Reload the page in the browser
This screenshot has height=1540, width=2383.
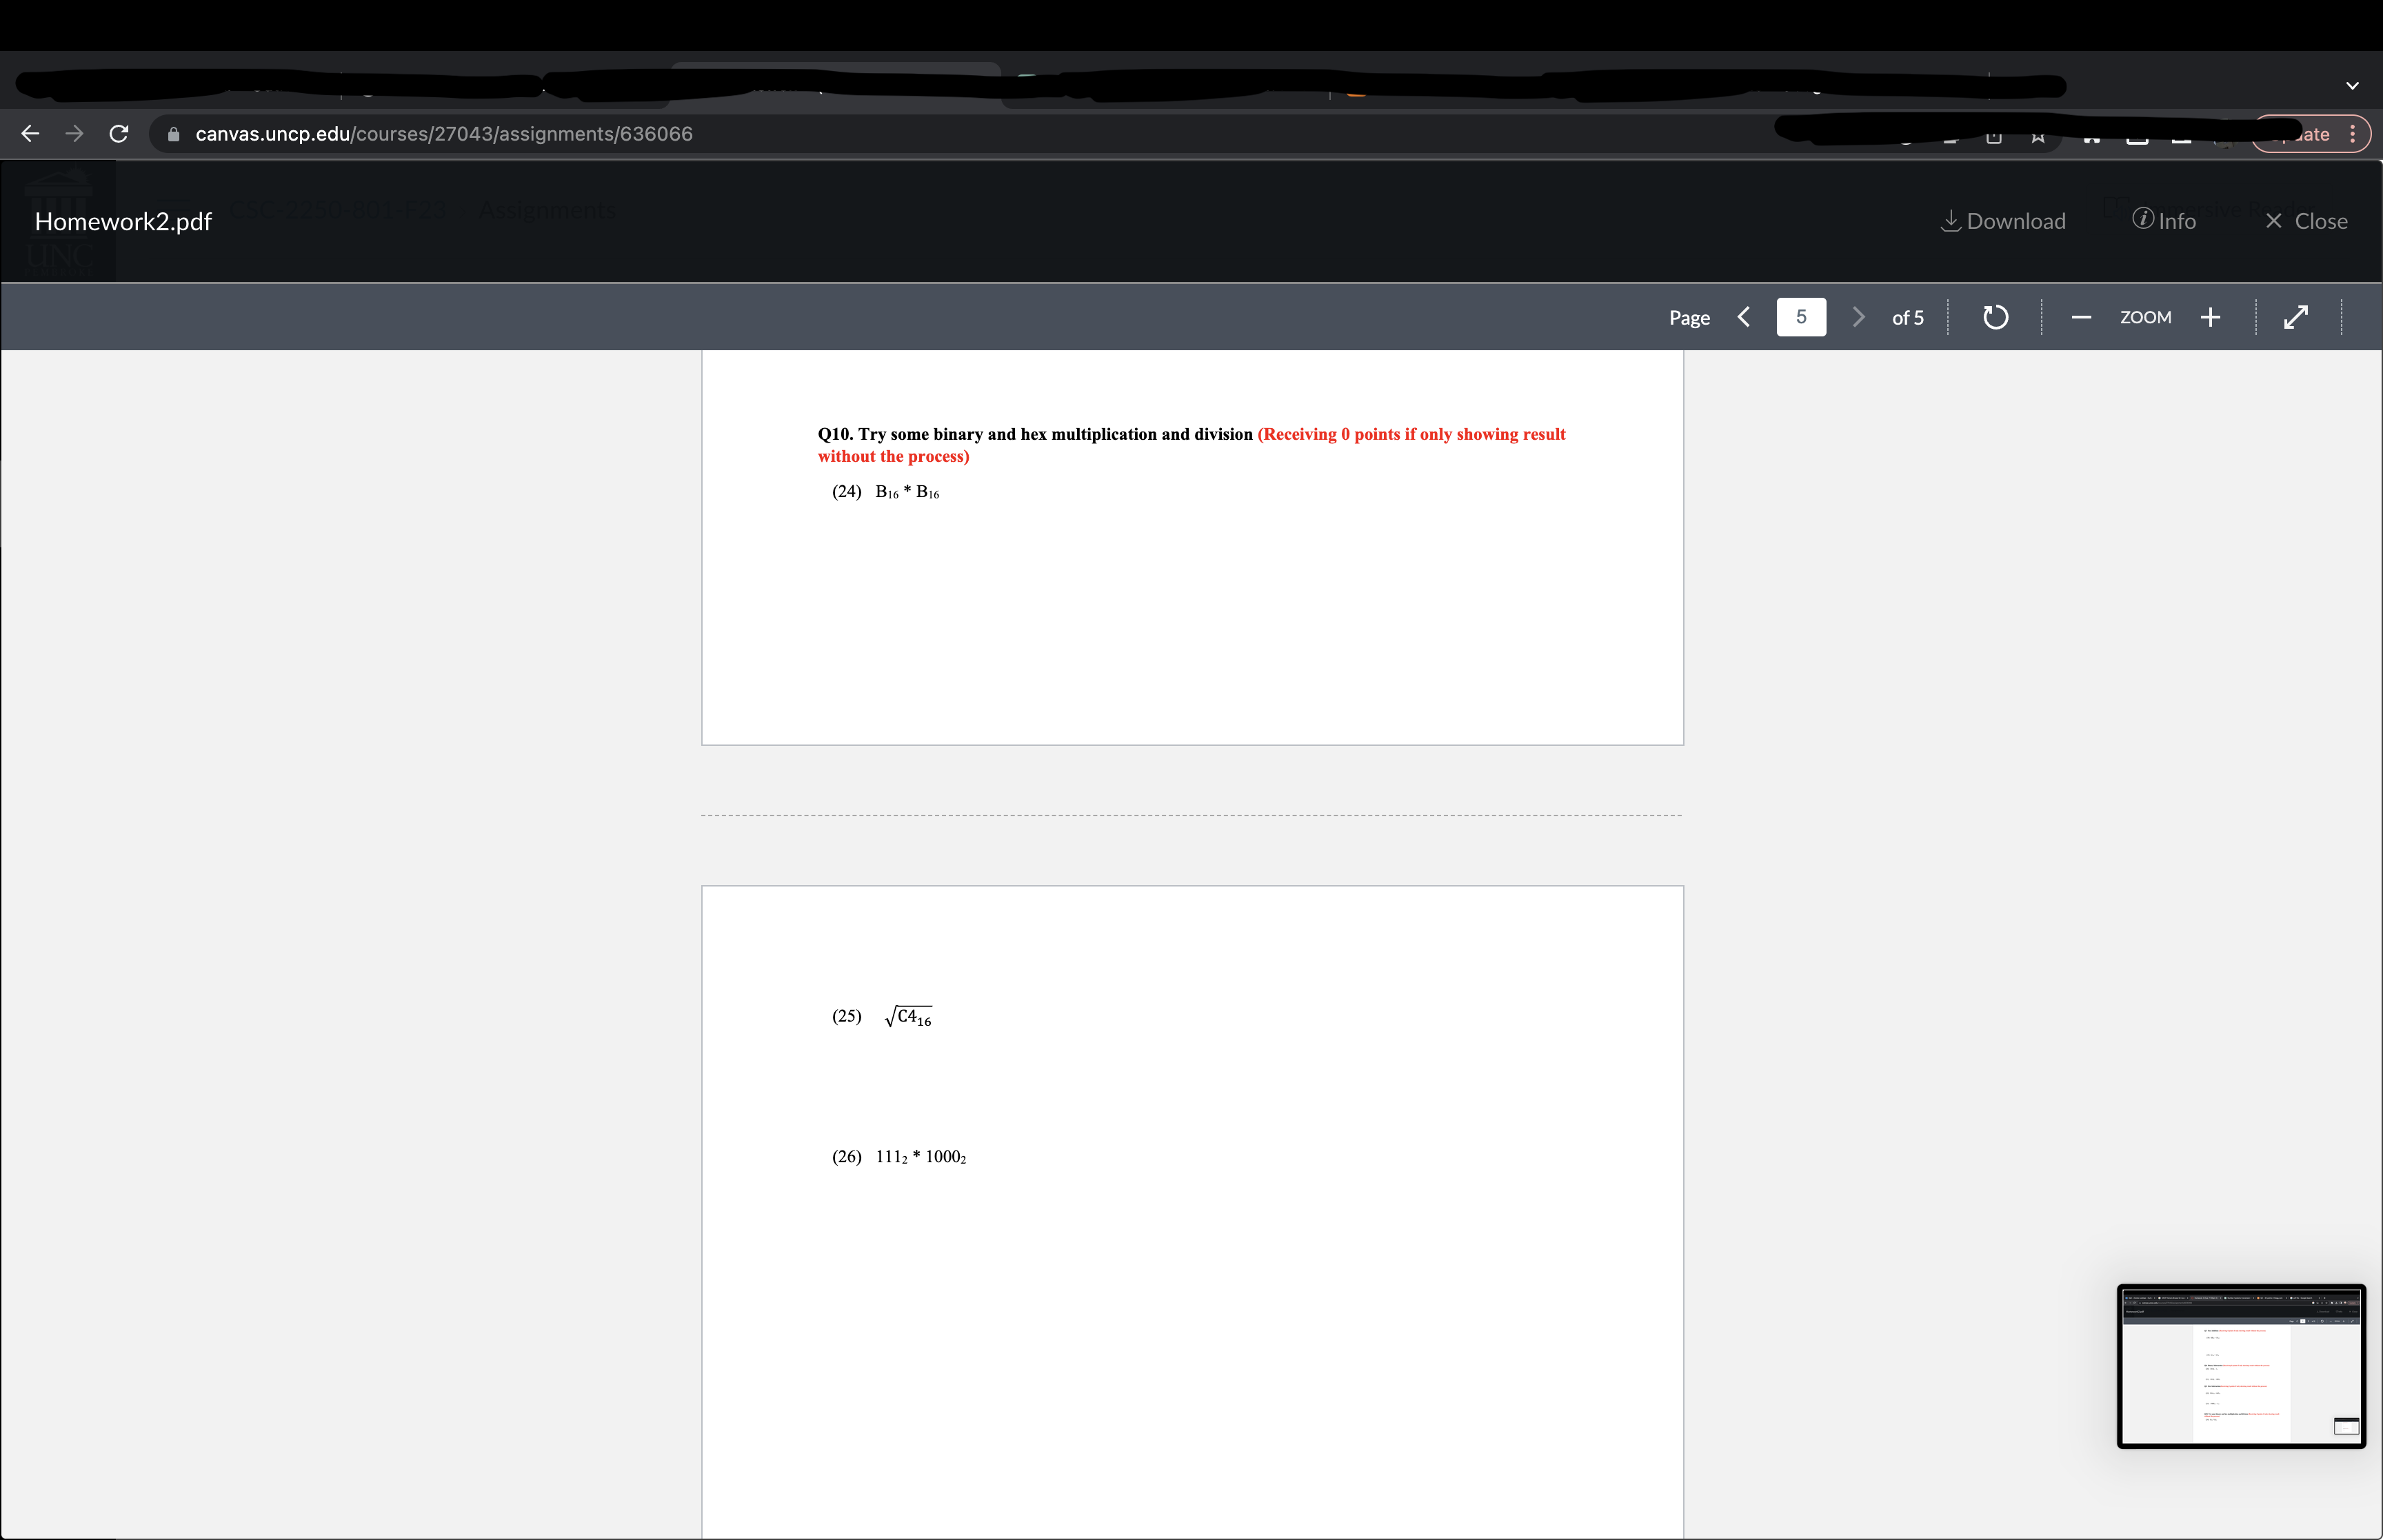pyautogui.click(x=119, y=134)
